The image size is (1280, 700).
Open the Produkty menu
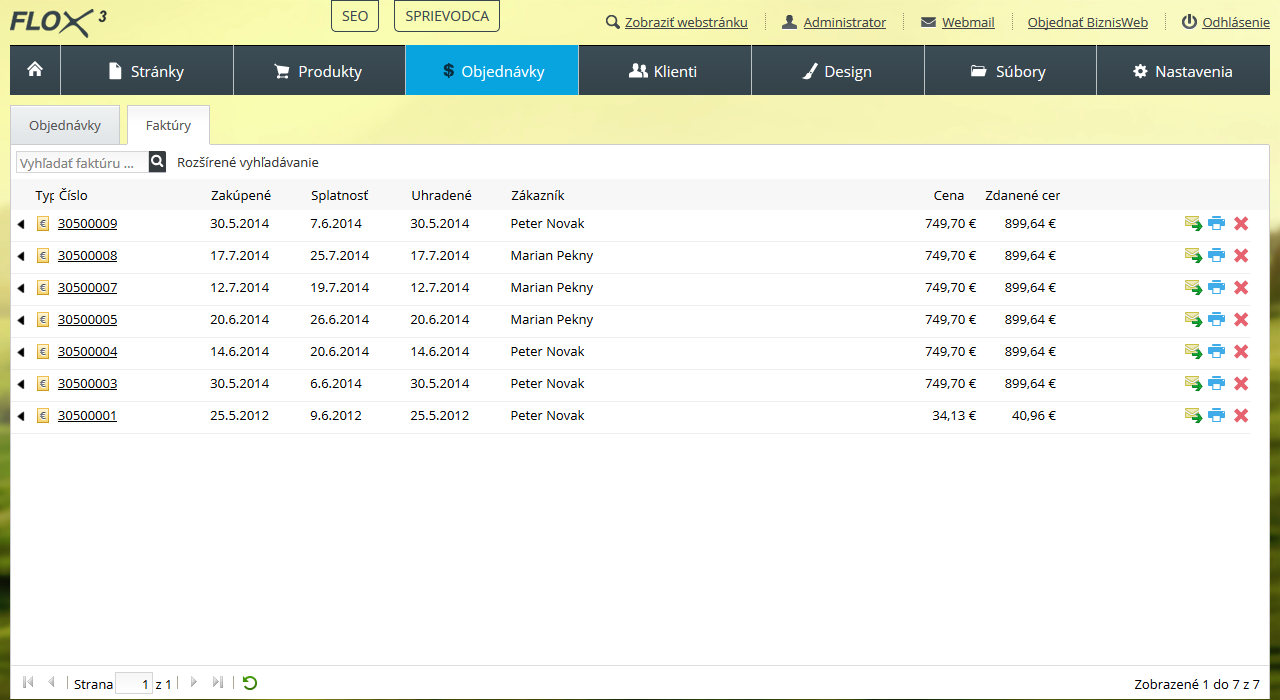319,71
